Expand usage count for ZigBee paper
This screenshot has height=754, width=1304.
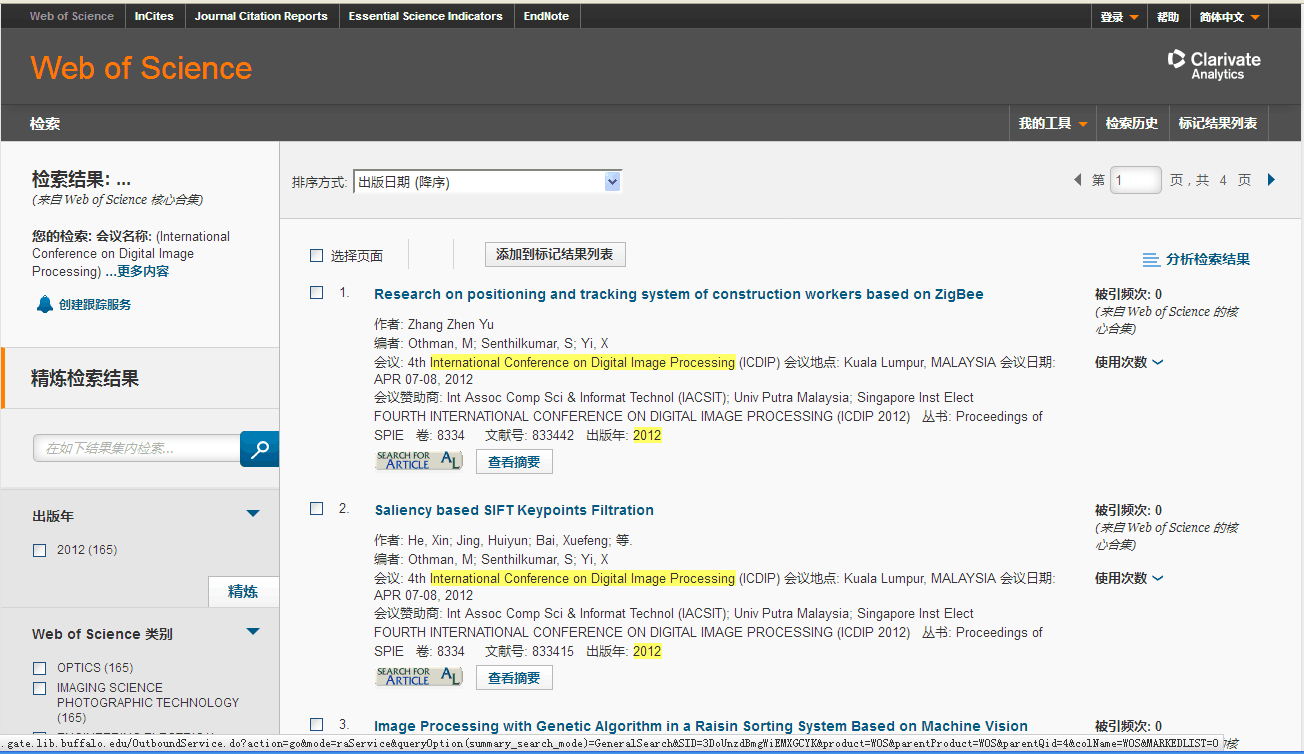pyautogui.click(x=1129, y=362)
